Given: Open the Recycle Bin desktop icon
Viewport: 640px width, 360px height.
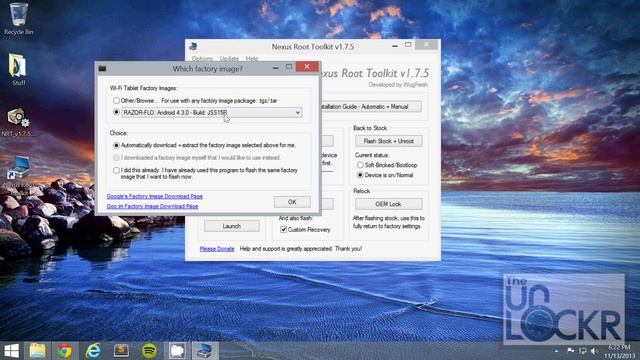Looking at the screenshot, I should 19,18.
